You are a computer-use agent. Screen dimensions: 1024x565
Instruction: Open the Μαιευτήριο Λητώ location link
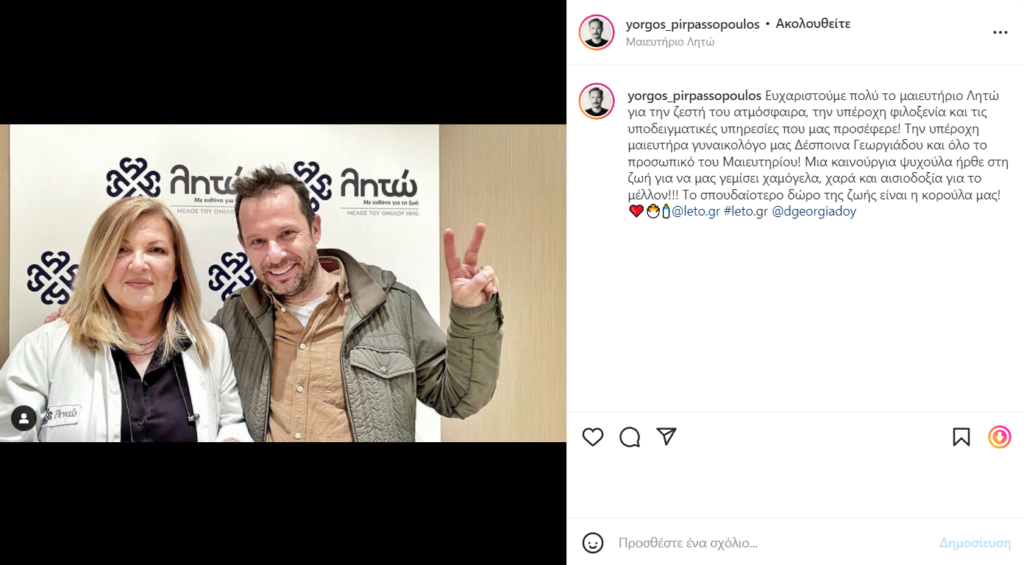pyautogui.click(x=670, y=42)
